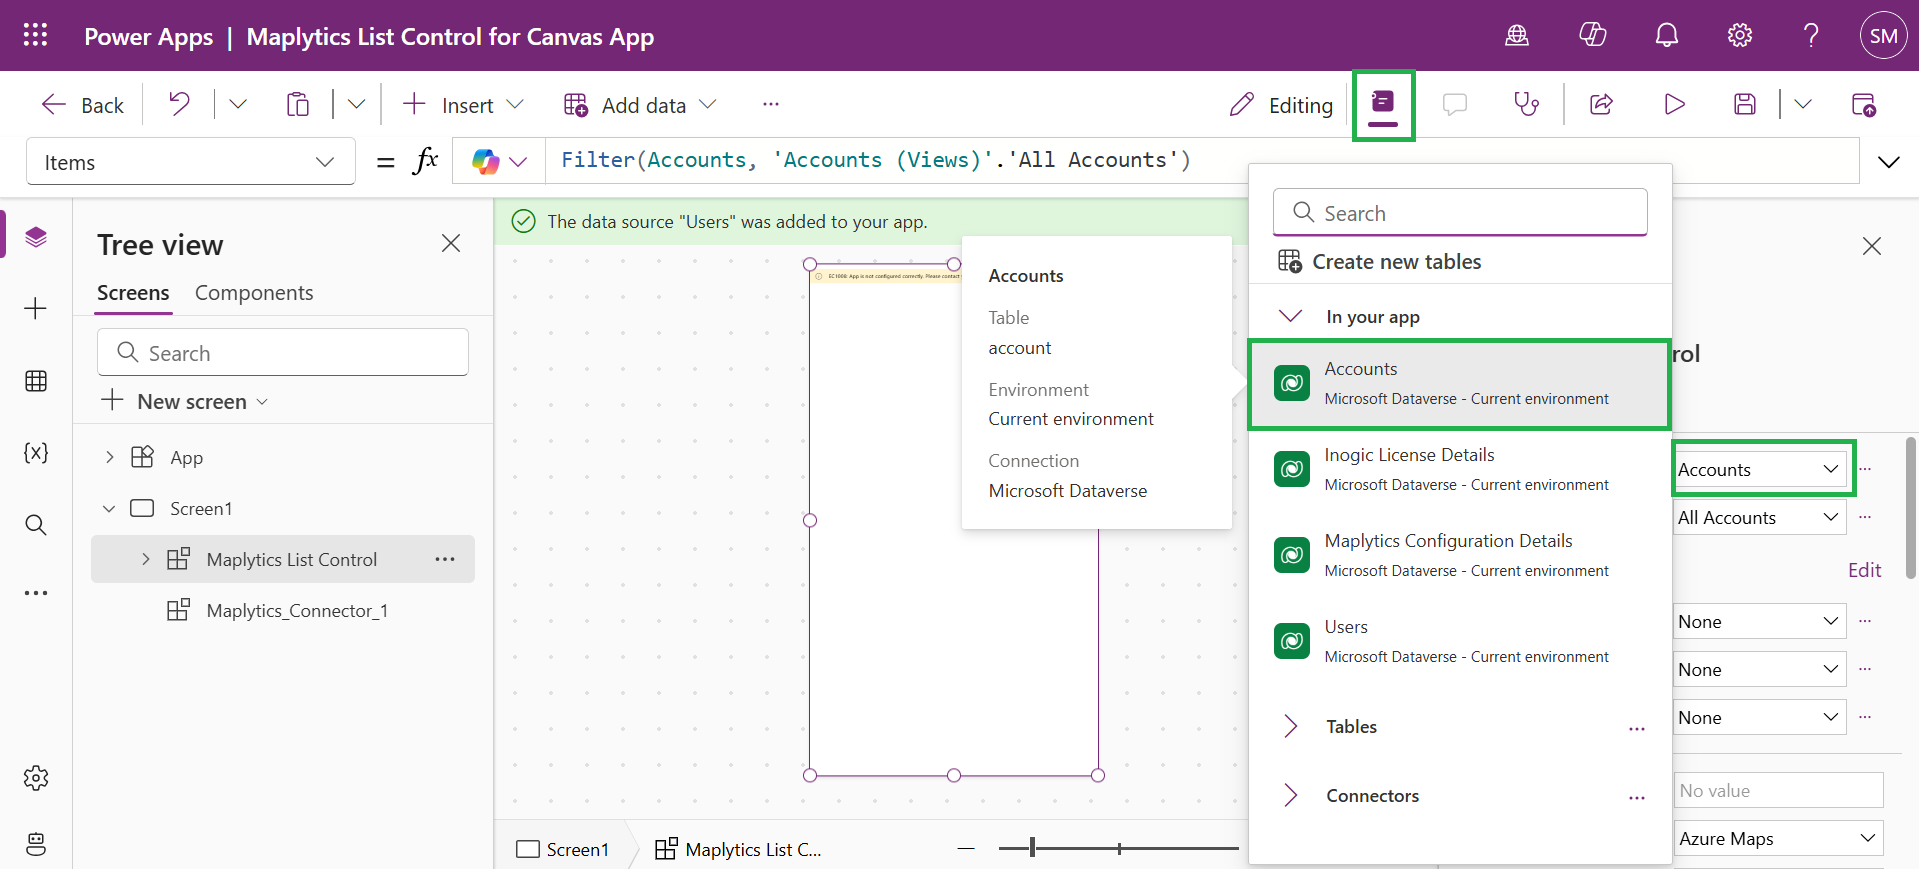Select Maplytics_Connector_1 in tree
Image resolution: width=1919 pixels, height=869 pixels.
[297, 611]
